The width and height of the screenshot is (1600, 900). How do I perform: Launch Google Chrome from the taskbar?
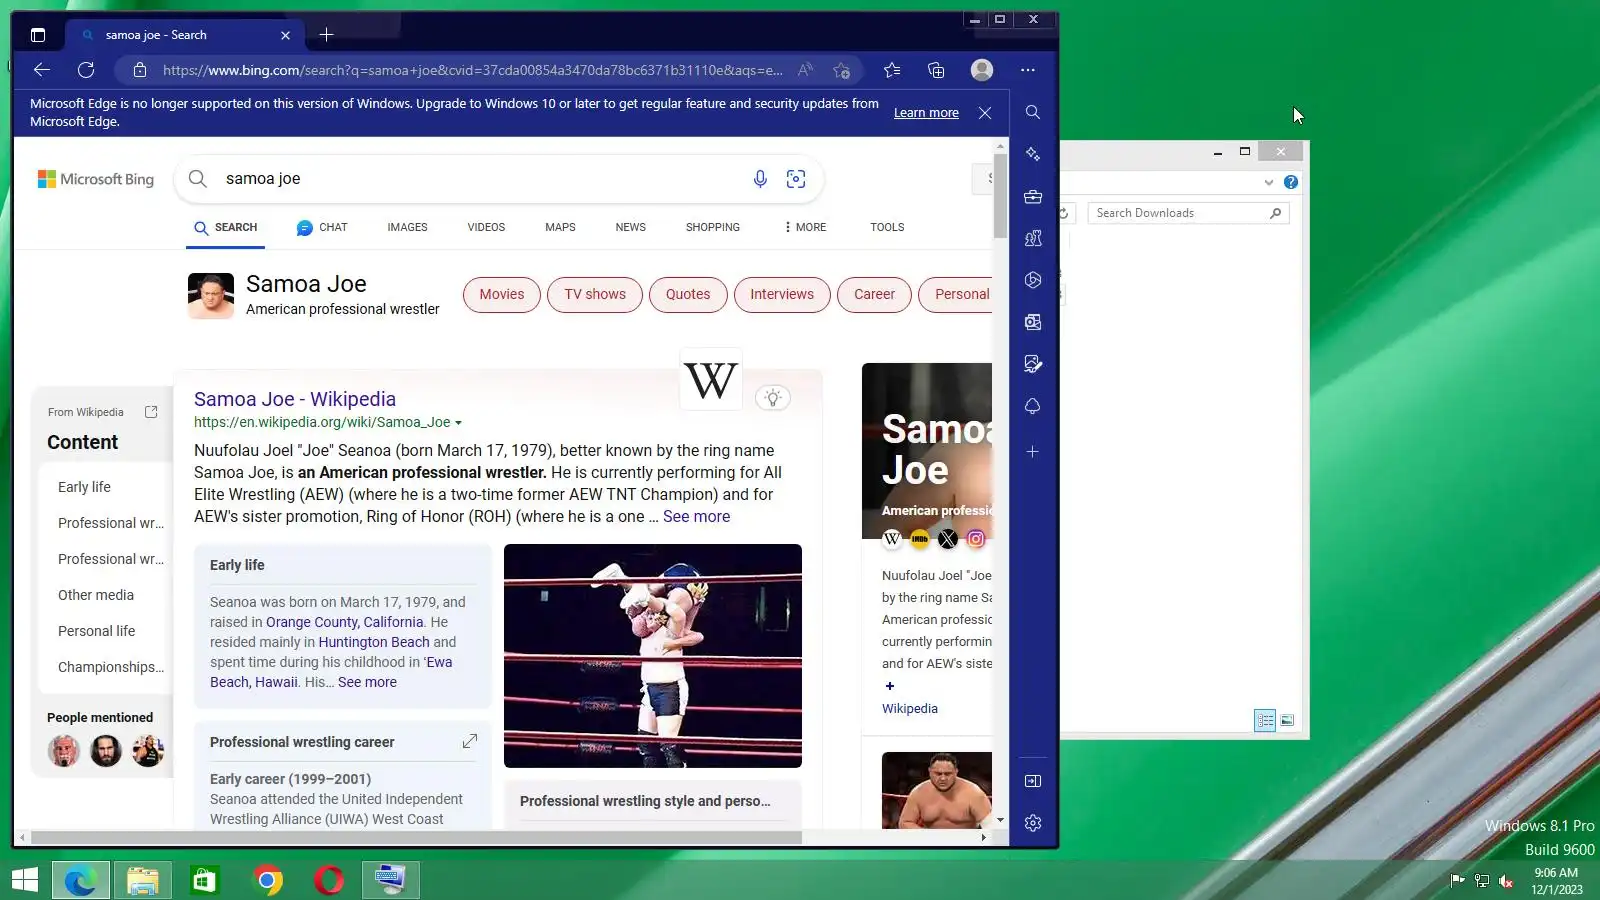[x=267, y=880]
